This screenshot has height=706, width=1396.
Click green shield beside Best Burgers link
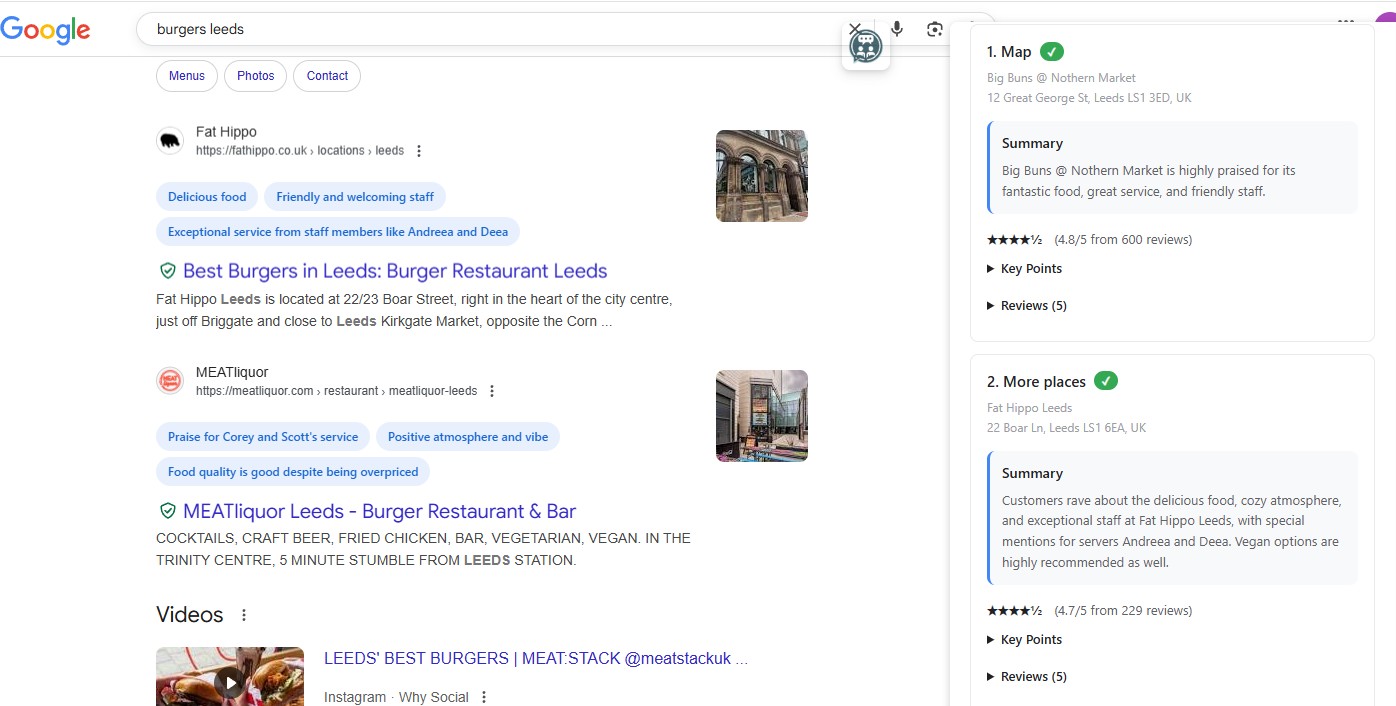coord(168,271)
